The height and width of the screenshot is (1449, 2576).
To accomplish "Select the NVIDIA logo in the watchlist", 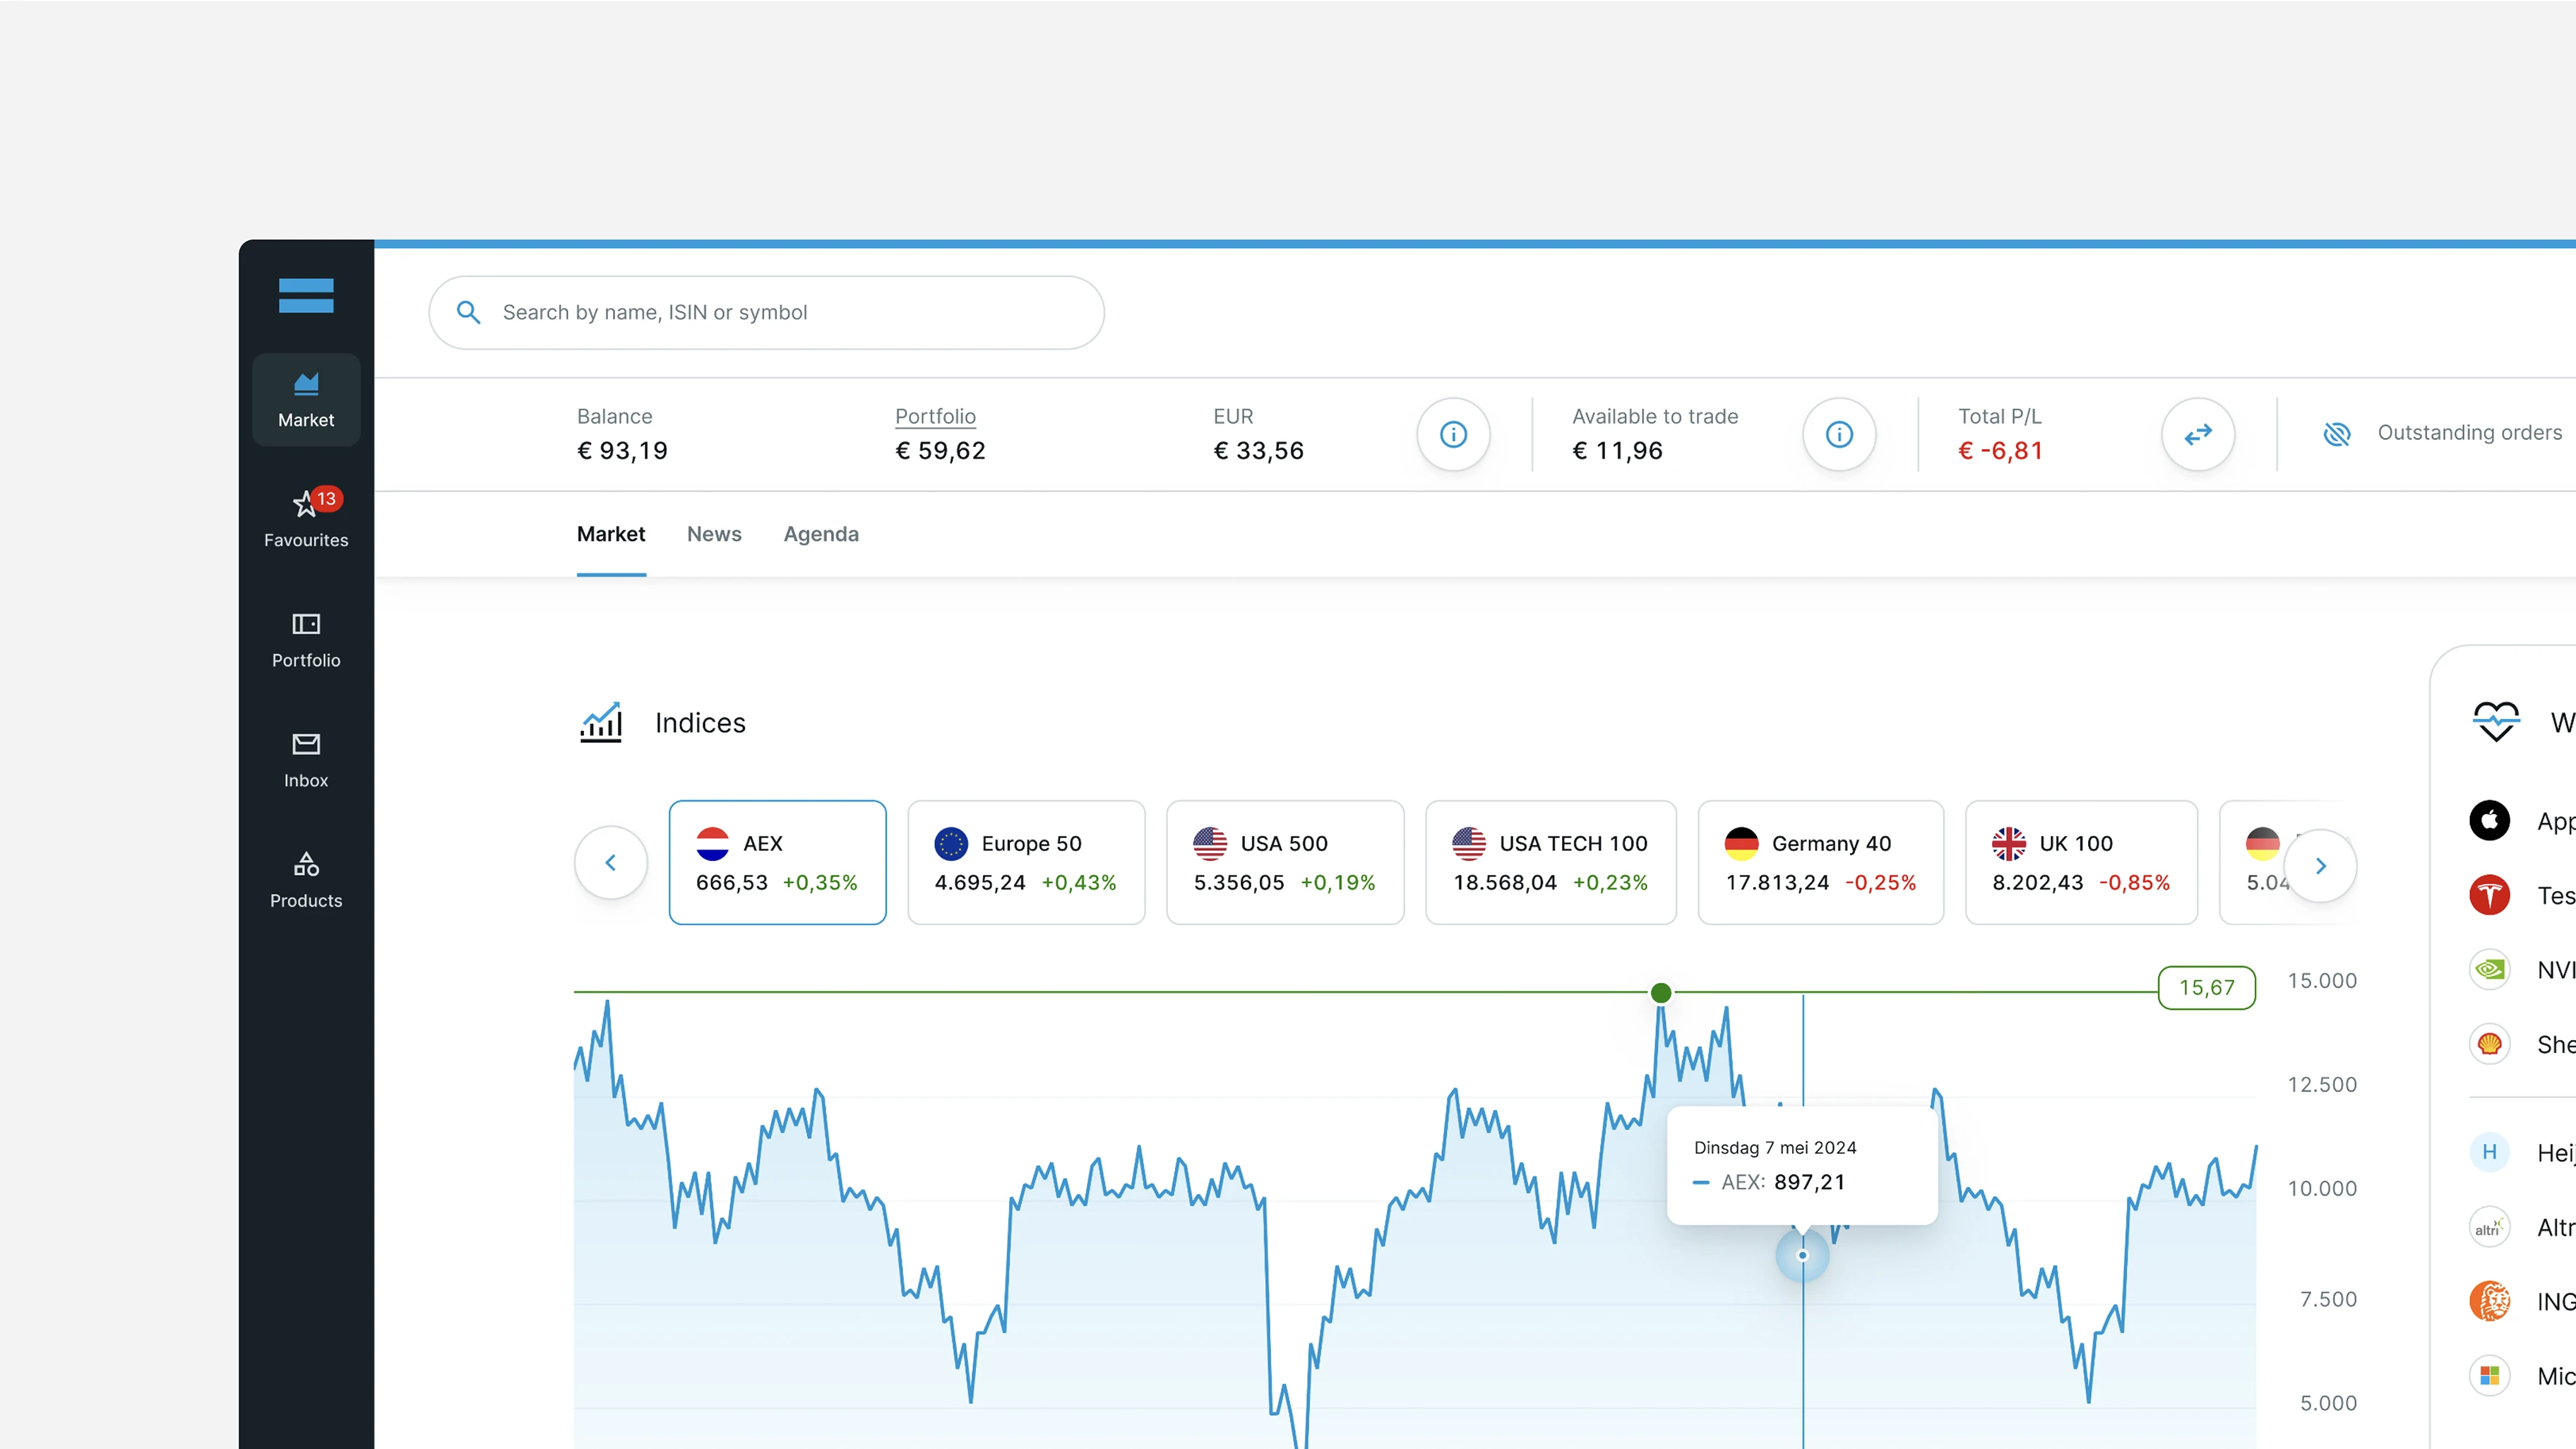I will (x=2490, y=969).
